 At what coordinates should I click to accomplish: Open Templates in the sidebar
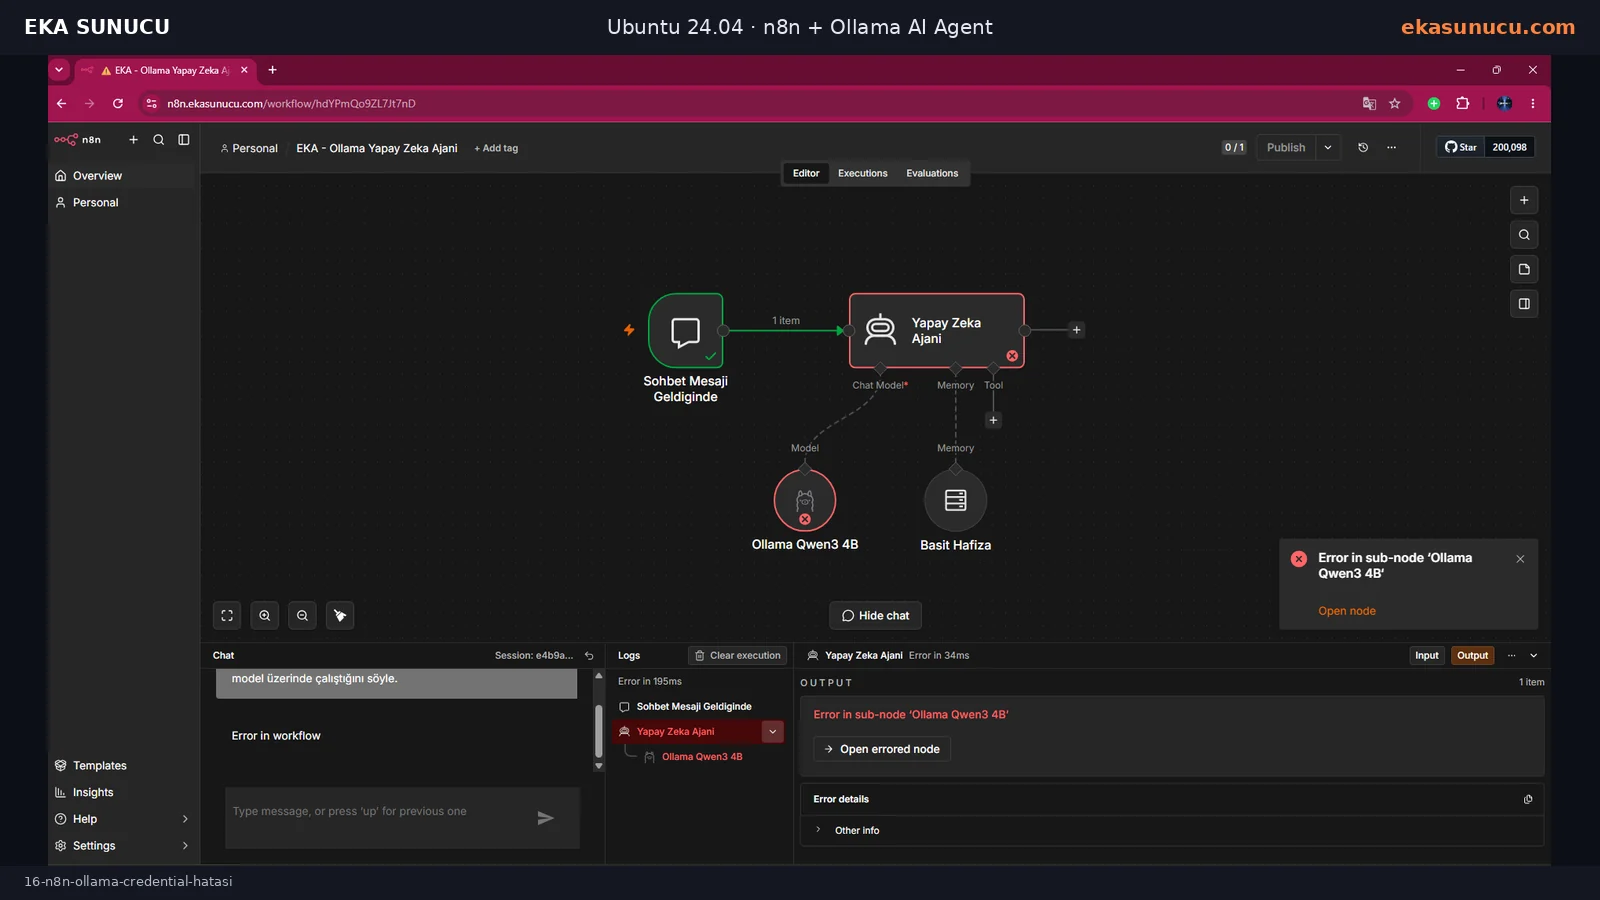pyautogui.click(x=122, y=766)
